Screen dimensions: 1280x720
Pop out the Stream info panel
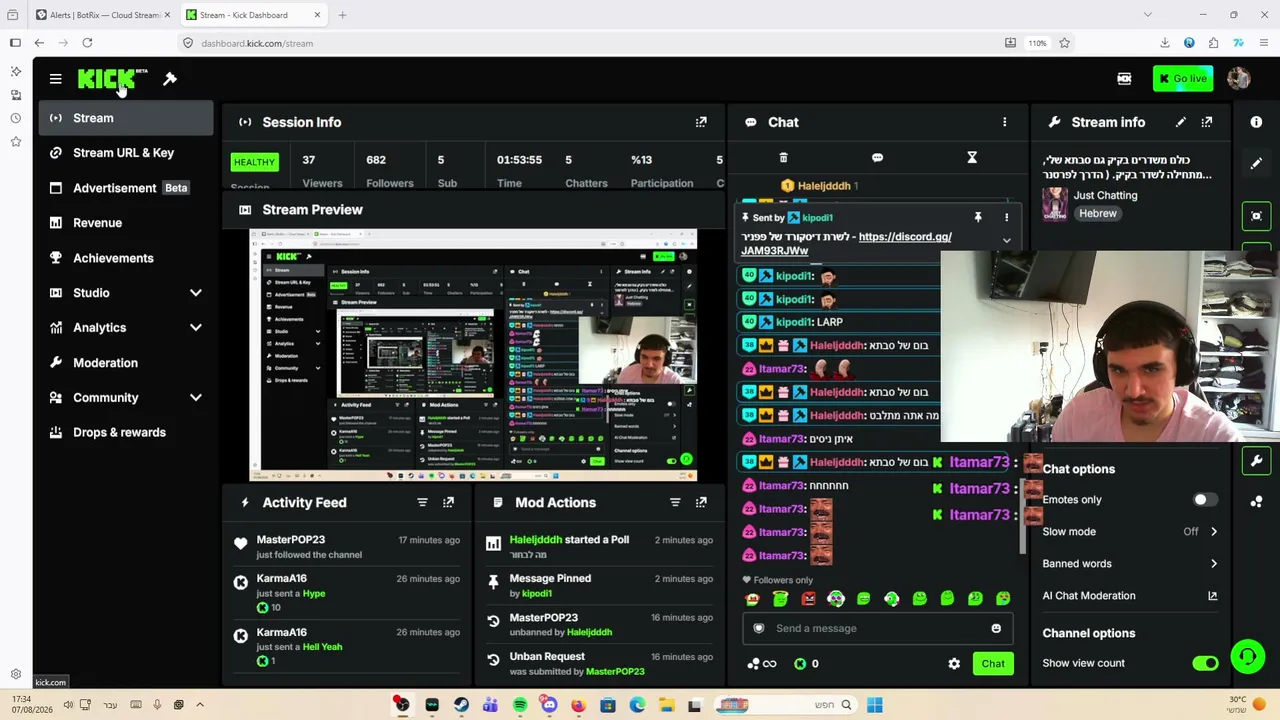(1207, 122)
